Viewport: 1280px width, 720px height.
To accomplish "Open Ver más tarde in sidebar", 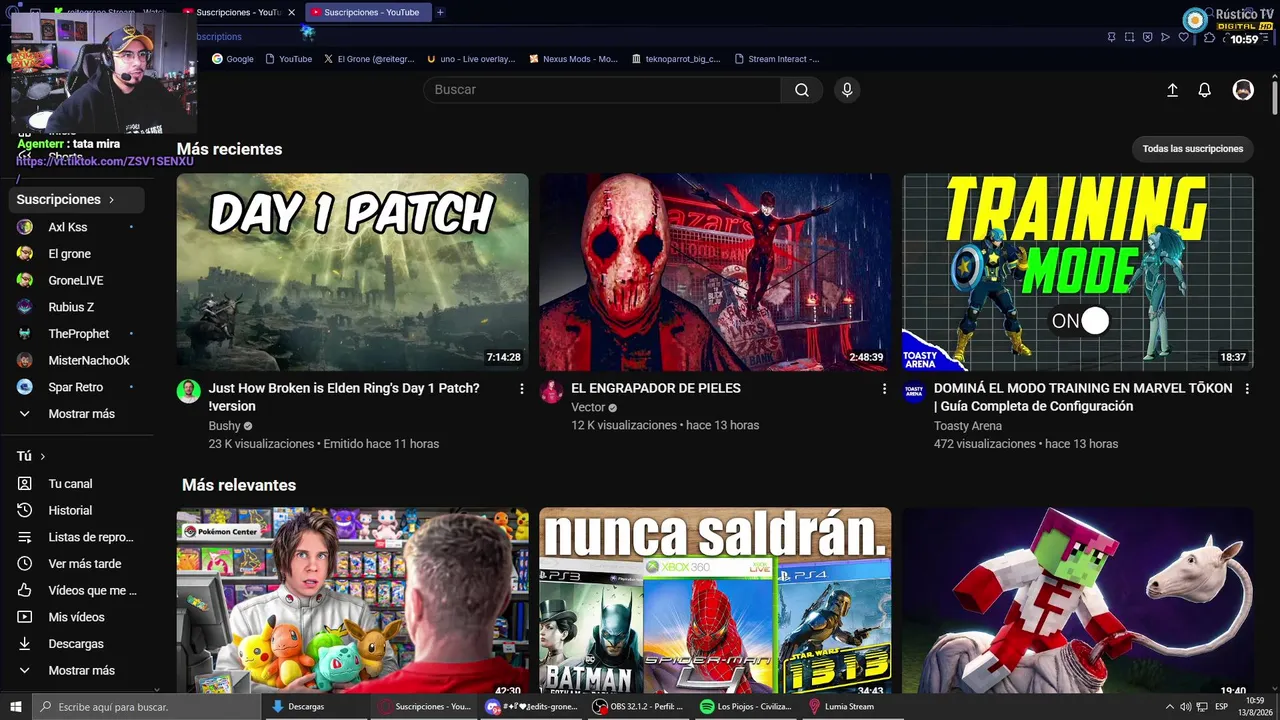I will click(x=77, y=564).
